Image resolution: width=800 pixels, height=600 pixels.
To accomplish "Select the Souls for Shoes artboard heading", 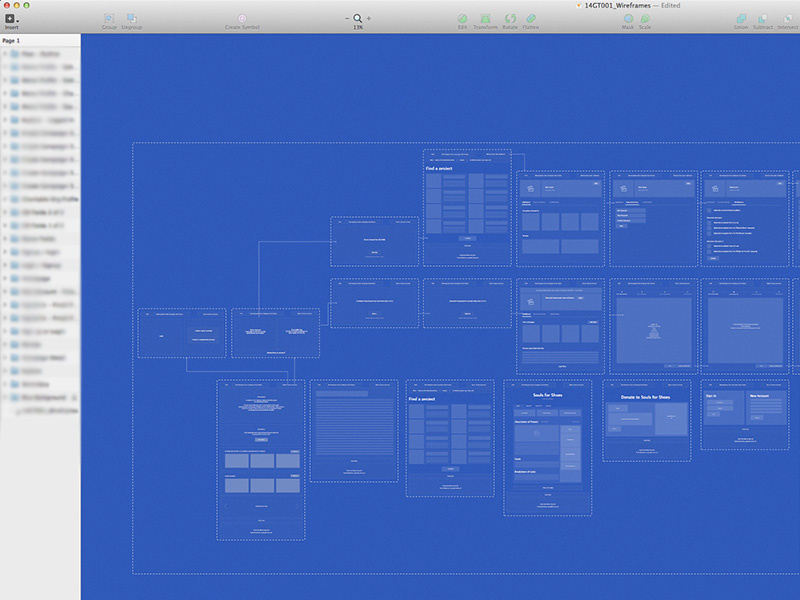I will pyautogui.click(x=547, y=395).
